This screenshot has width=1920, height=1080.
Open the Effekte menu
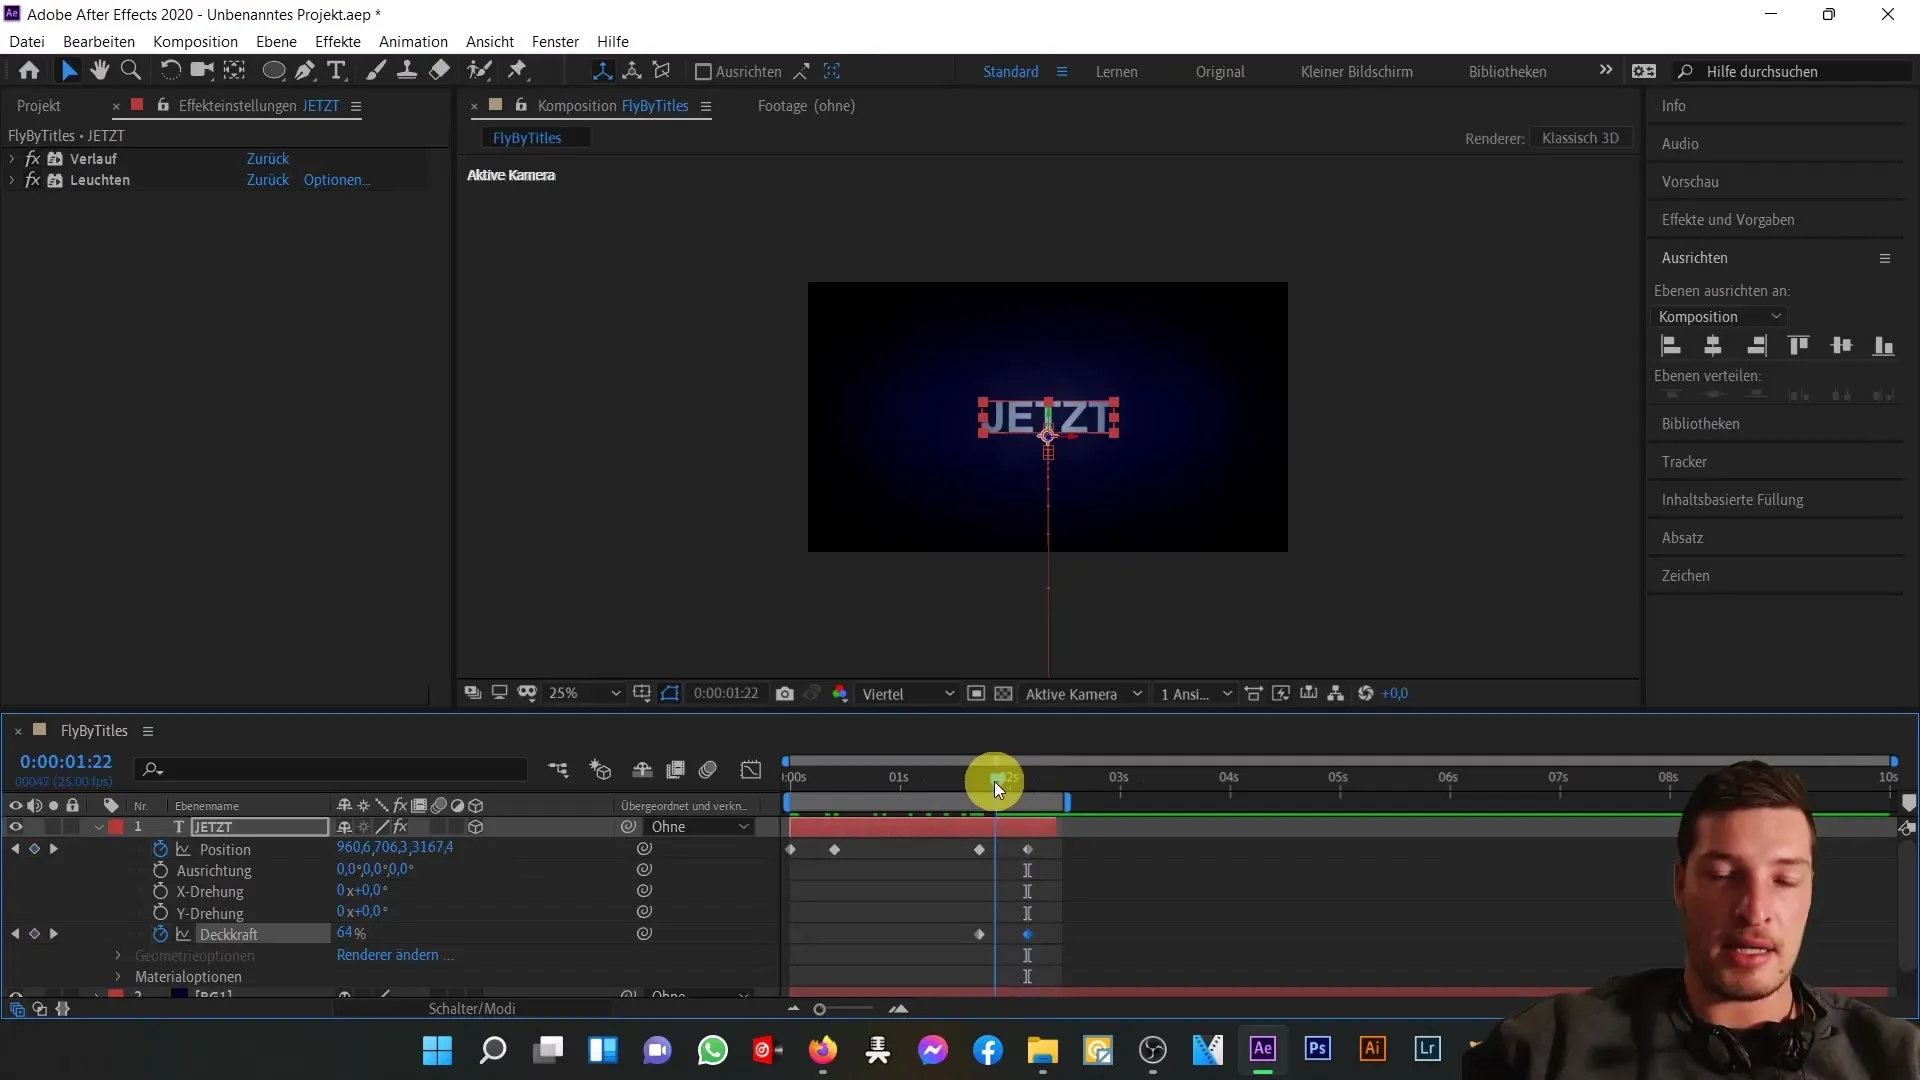[x=338, y=41]
